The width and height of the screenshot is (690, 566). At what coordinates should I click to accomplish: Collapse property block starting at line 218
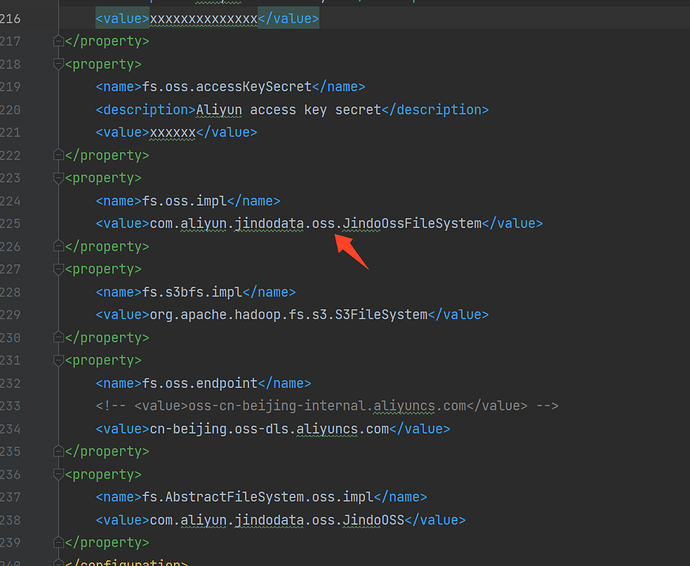58,64
